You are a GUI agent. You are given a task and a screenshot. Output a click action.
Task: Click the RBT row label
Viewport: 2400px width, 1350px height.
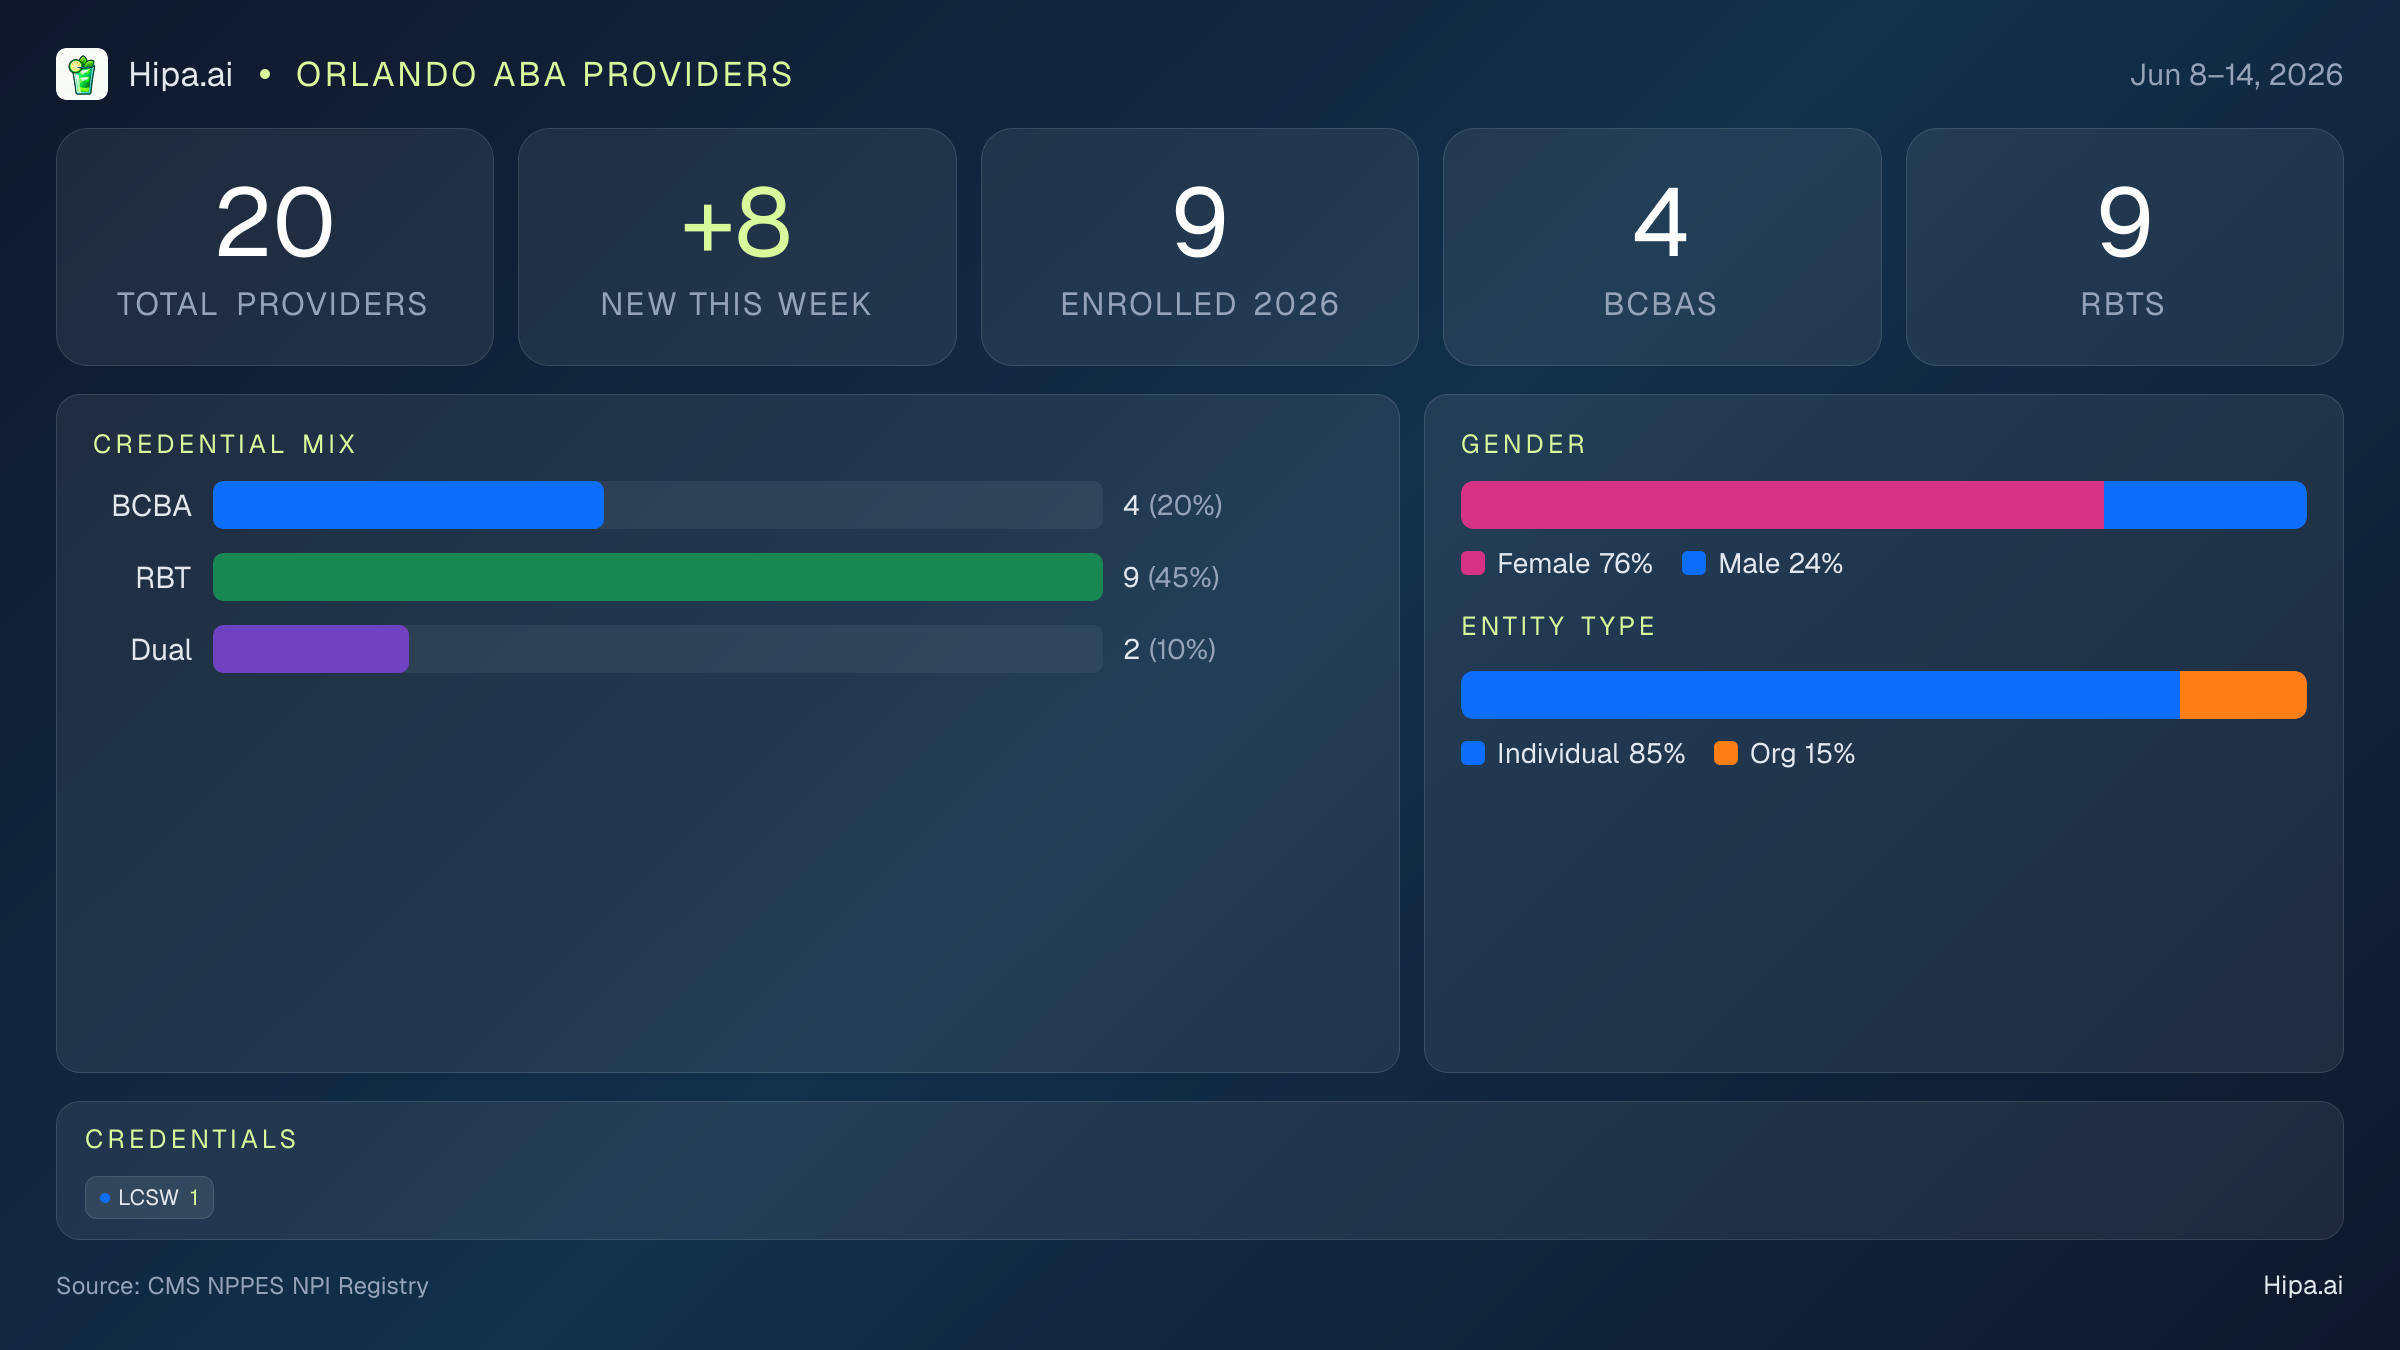point(163,578)
